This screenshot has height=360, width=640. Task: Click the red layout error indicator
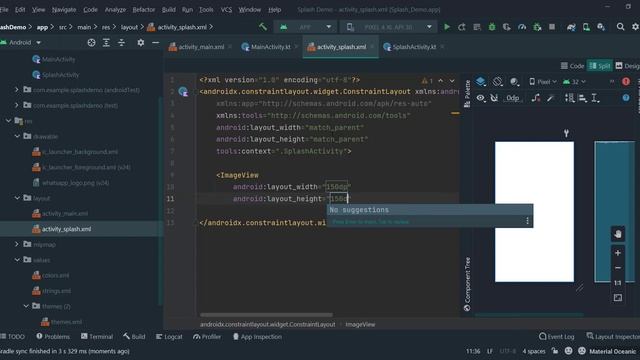(626, 82)
